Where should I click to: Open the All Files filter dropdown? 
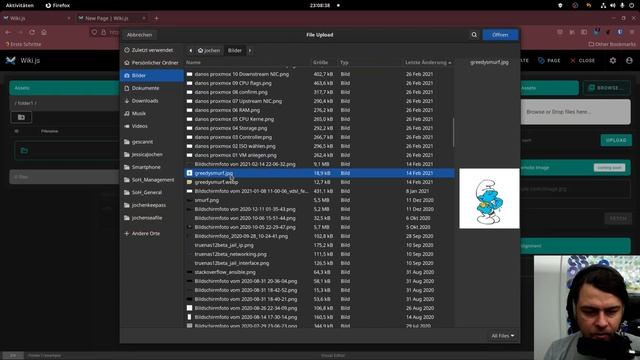[x=502, y=336]
